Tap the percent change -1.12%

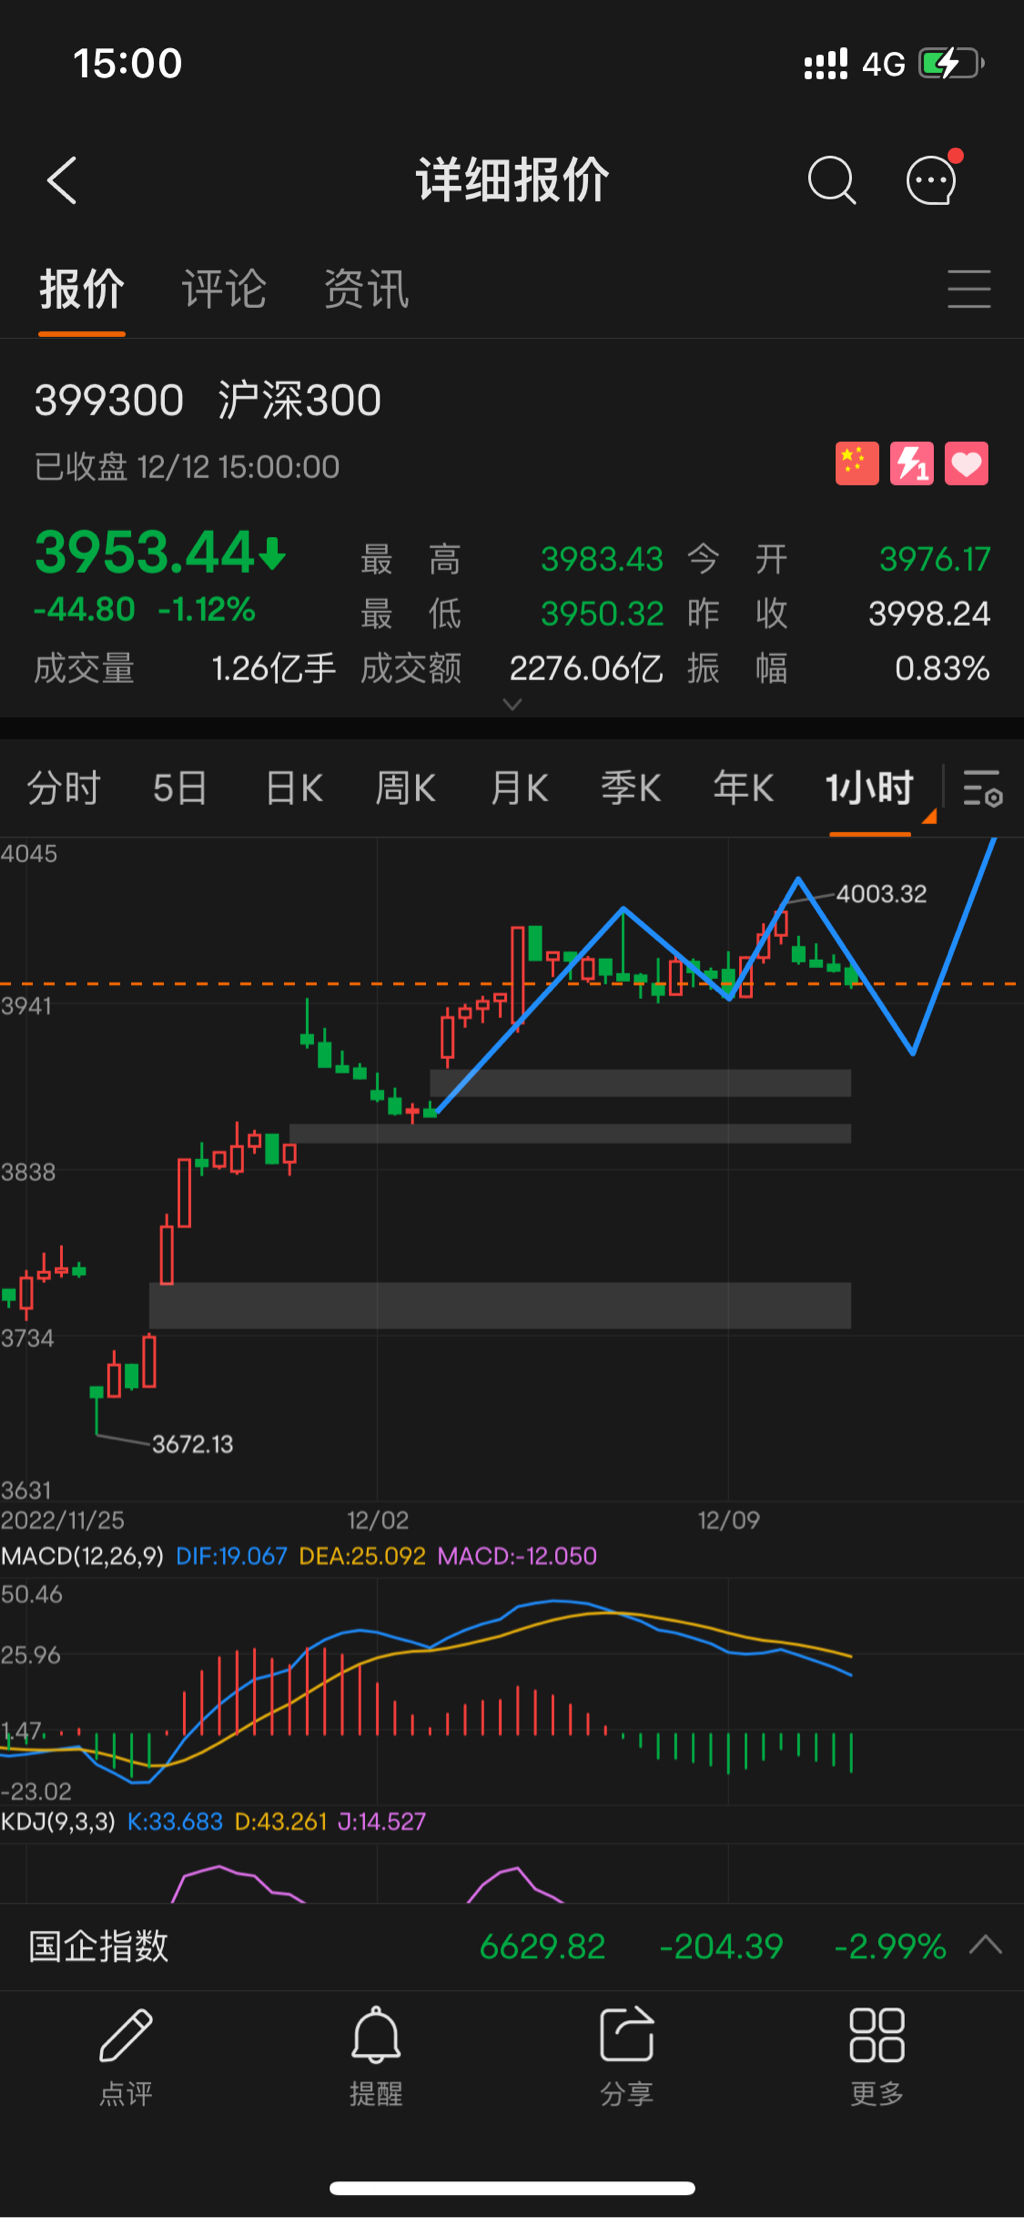[x=207, y=609]
